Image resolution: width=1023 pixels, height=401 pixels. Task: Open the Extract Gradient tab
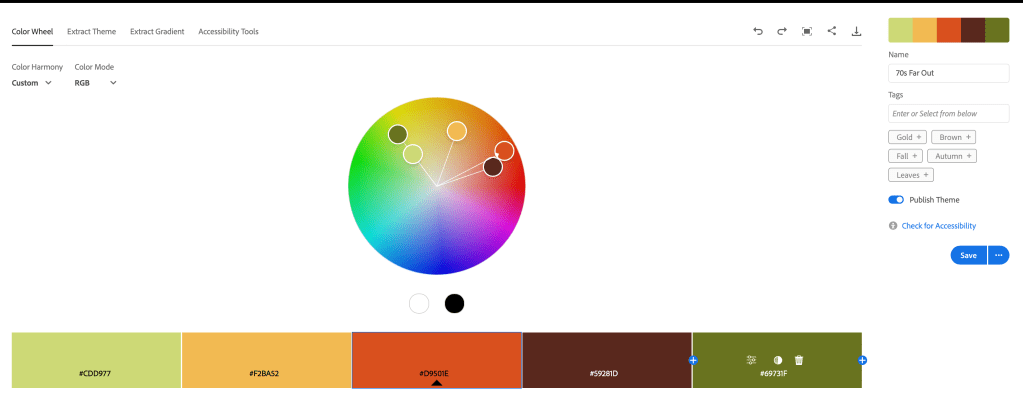coord(157,31)
